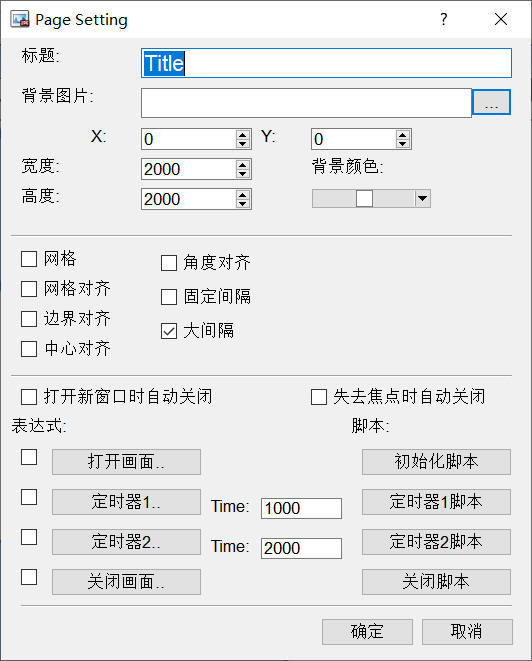Enable 角度对齐 angle alignment checkbox
532x661 pixels.
[x=169, y=263]
